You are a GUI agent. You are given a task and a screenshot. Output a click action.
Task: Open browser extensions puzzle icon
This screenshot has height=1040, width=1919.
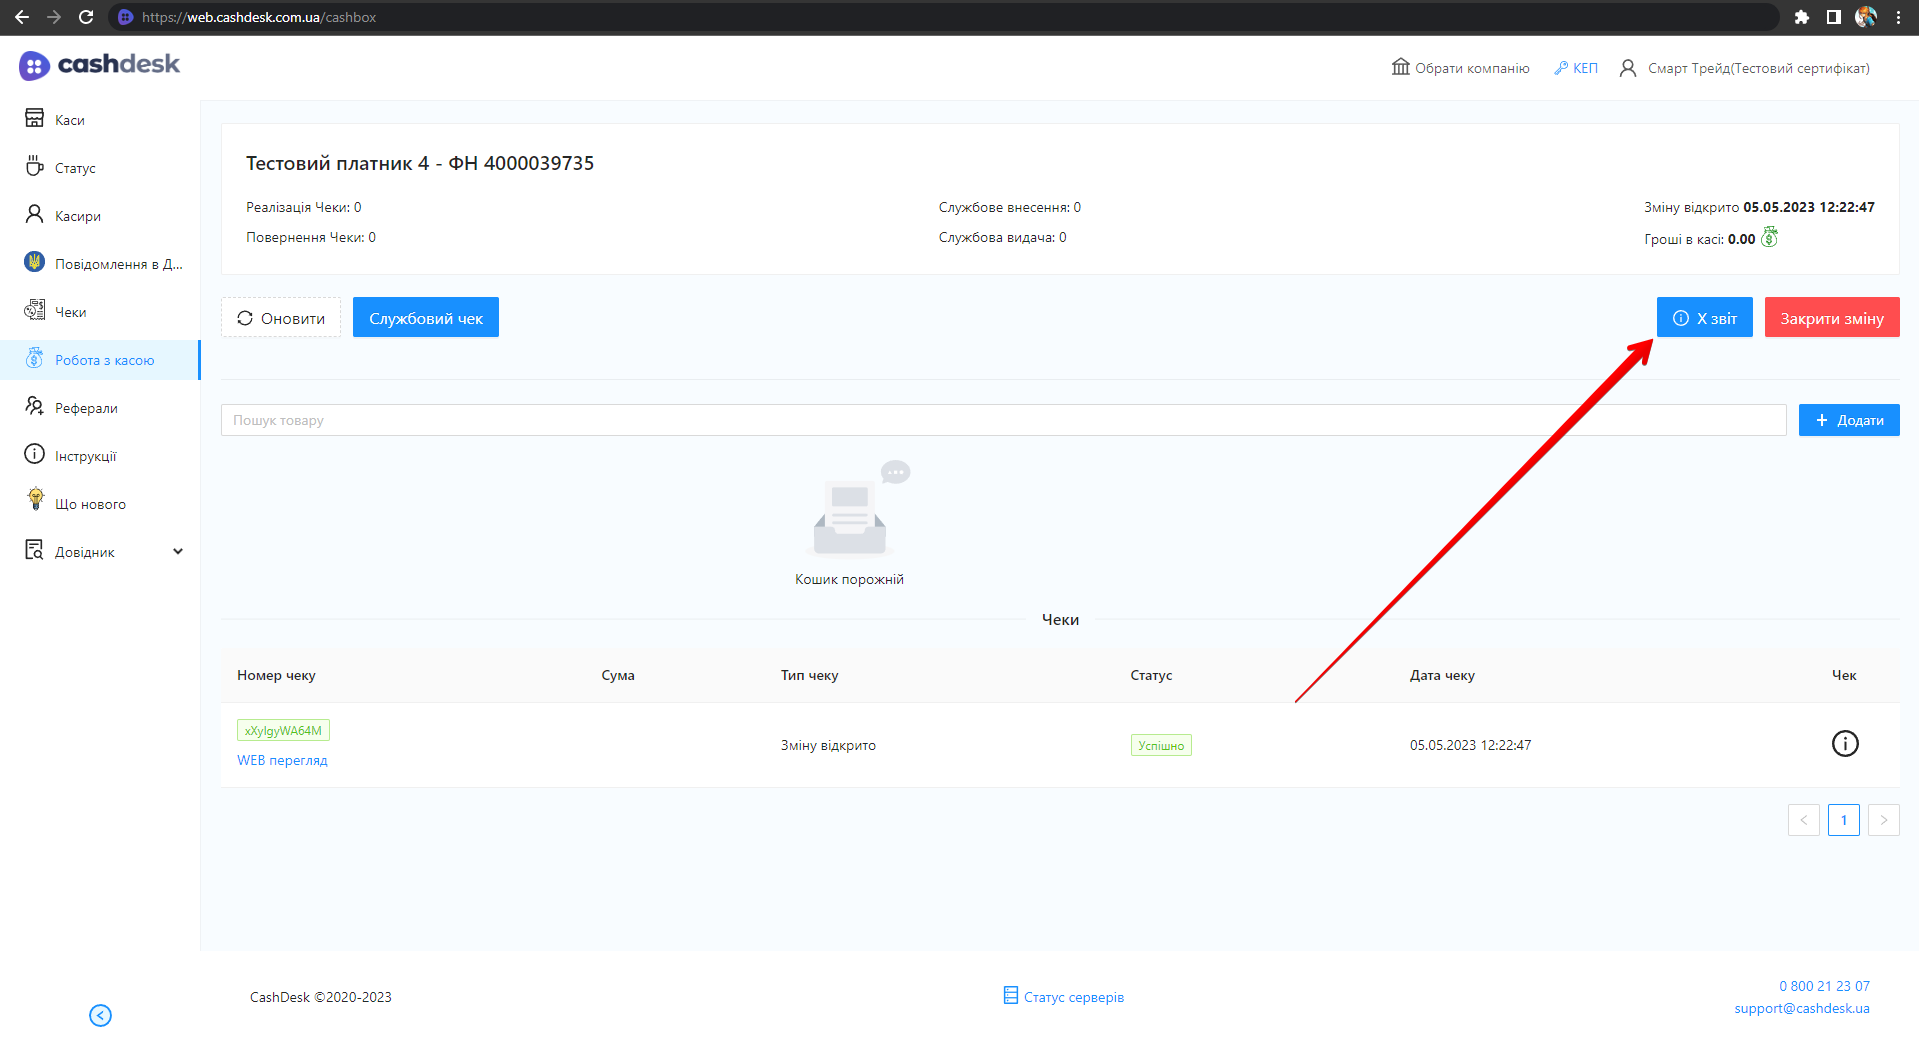[x=1801, y=17]
